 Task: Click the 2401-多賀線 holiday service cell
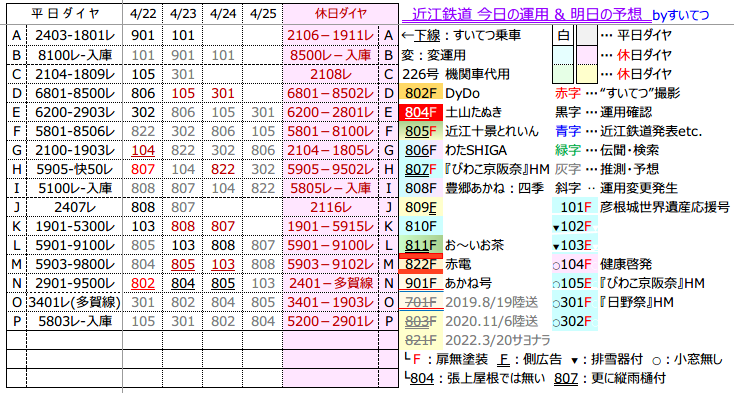[330, 284]
